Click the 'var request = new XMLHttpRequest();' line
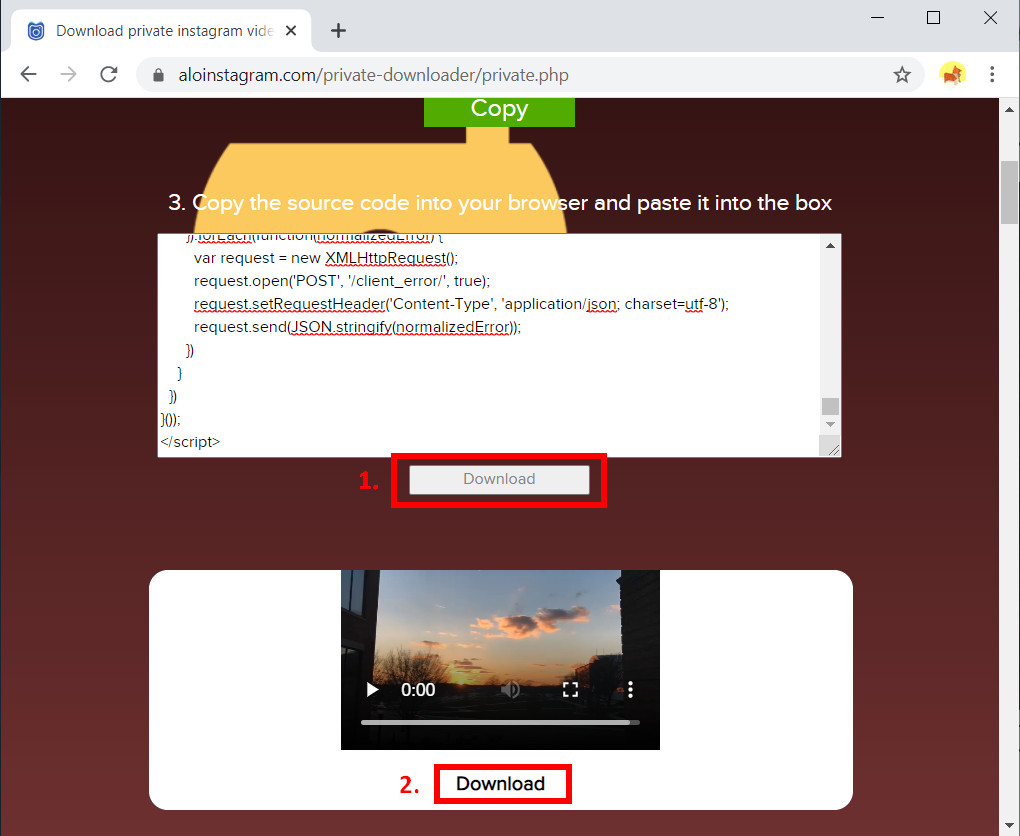 (x=326, y=258)
